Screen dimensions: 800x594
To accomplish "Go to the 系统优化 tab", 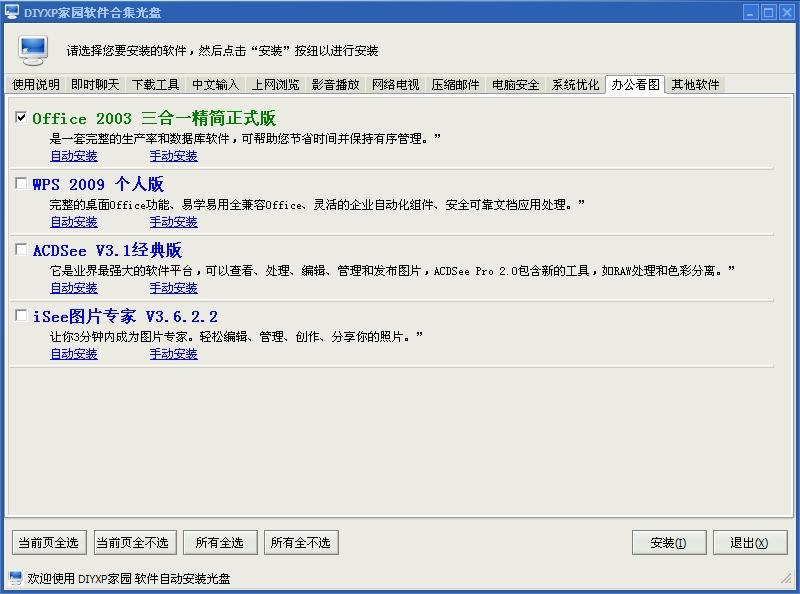I will (x=575, y=84).
